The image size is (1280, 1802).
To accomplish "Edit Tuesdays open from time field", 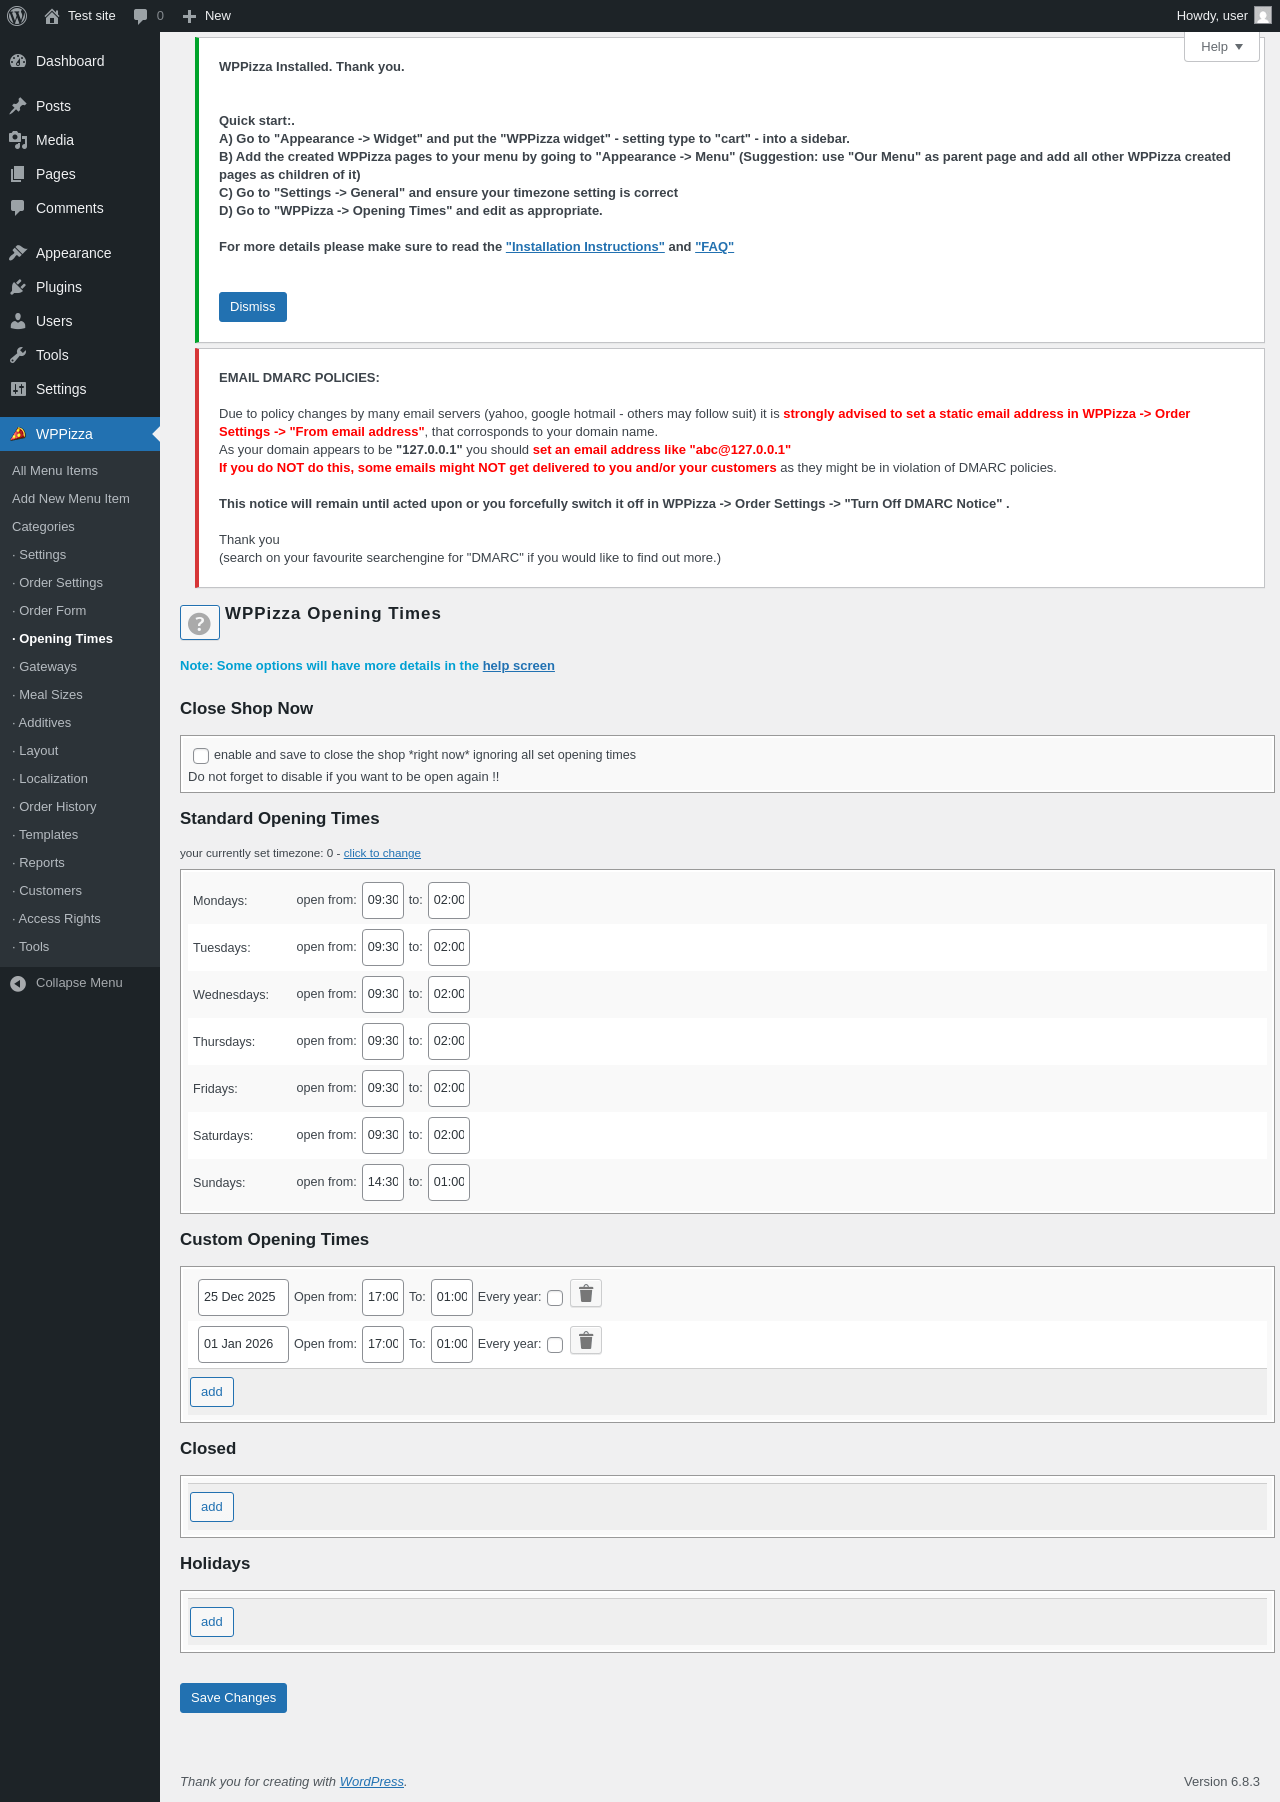I will tap(383, 947).
